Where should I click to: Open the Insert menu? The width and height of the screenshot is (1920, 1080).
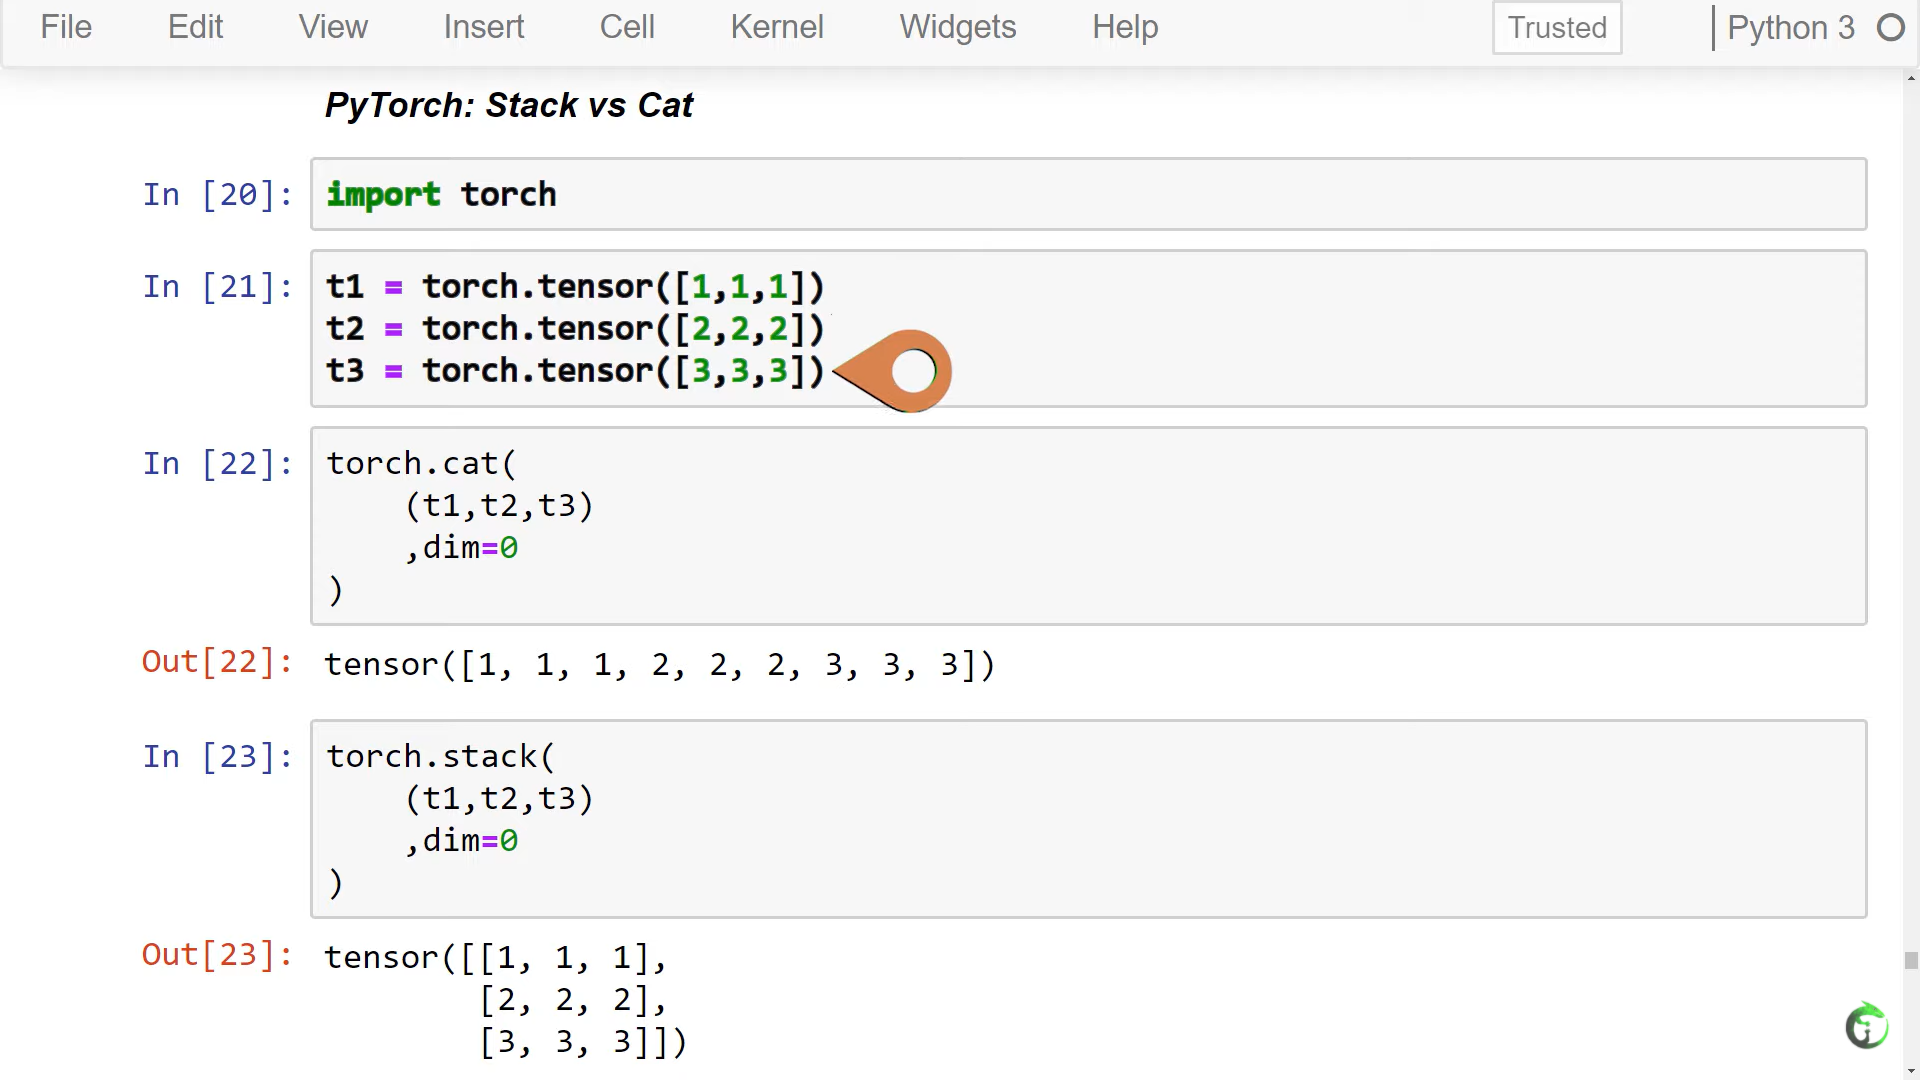point(483,27)
